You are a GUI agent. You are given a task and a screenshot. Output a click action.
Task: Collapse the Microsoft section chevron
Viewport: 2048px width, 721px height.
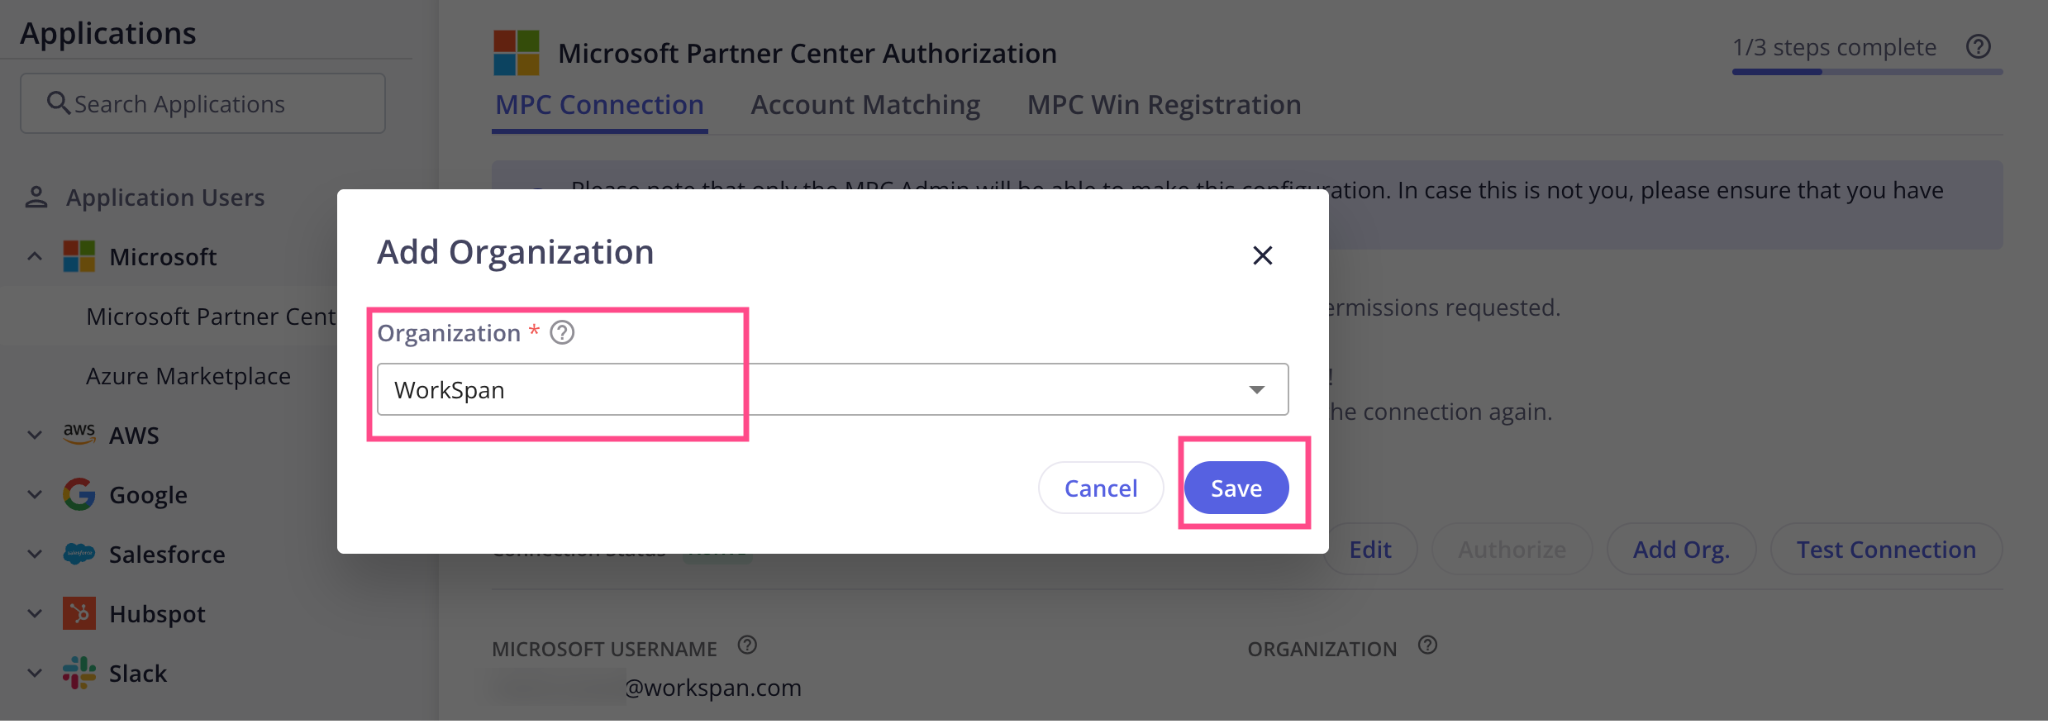point(35,257)
